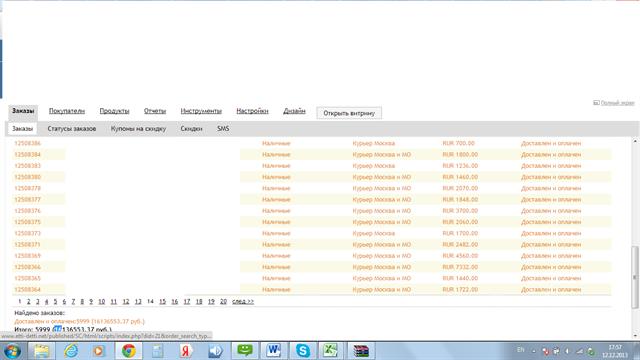Click the след >> next pages link
640x360 pixels.
243,302
